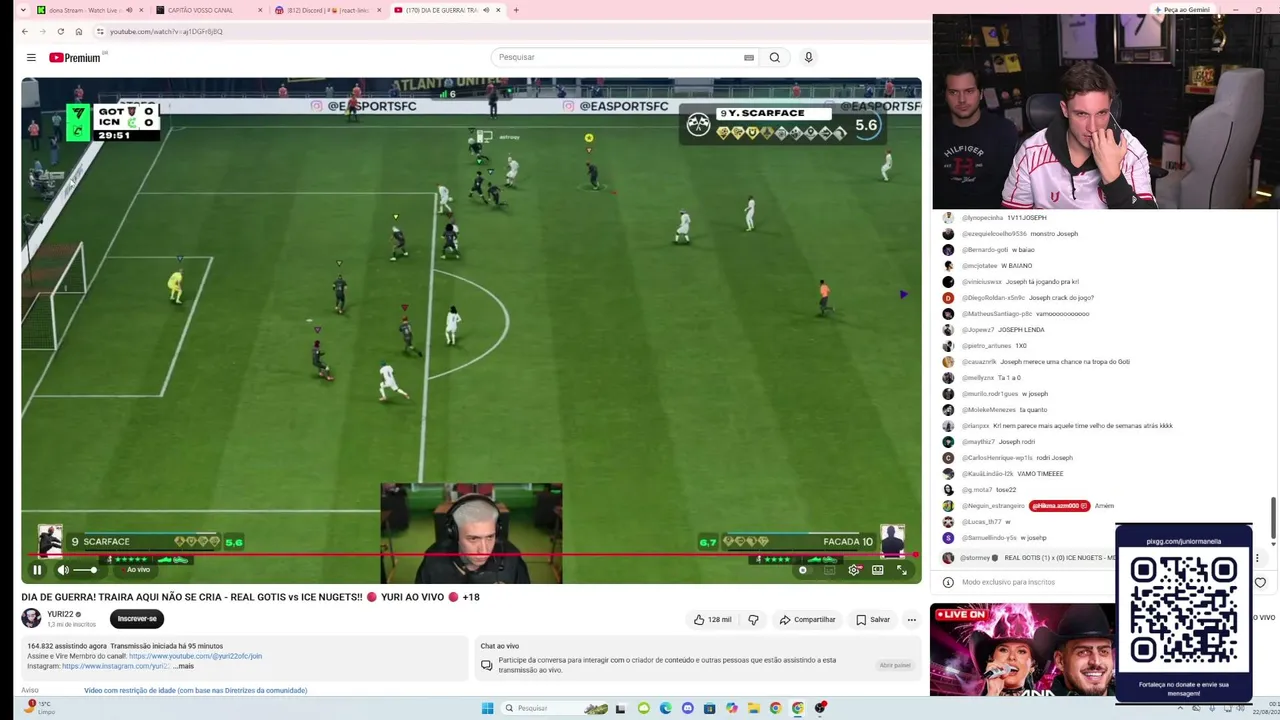Click @Neguin_estrangeiro's chat username
The height and width of the screenshot is (720, 1280).
(x=993, y=506)
